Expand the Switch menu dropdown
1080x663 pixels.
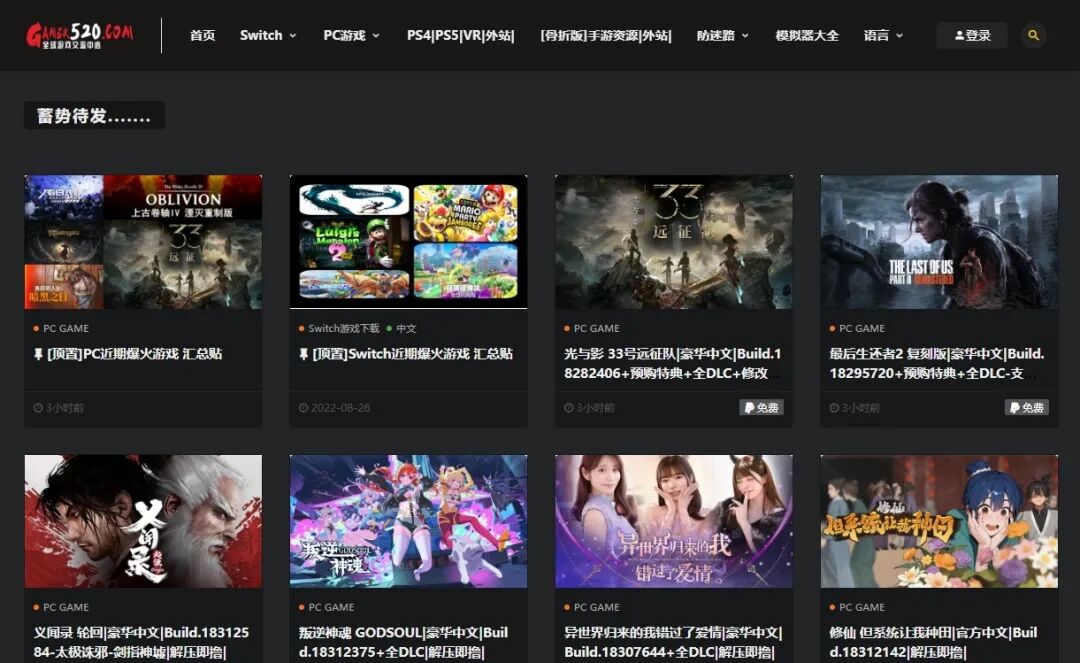tap(268, 35)
